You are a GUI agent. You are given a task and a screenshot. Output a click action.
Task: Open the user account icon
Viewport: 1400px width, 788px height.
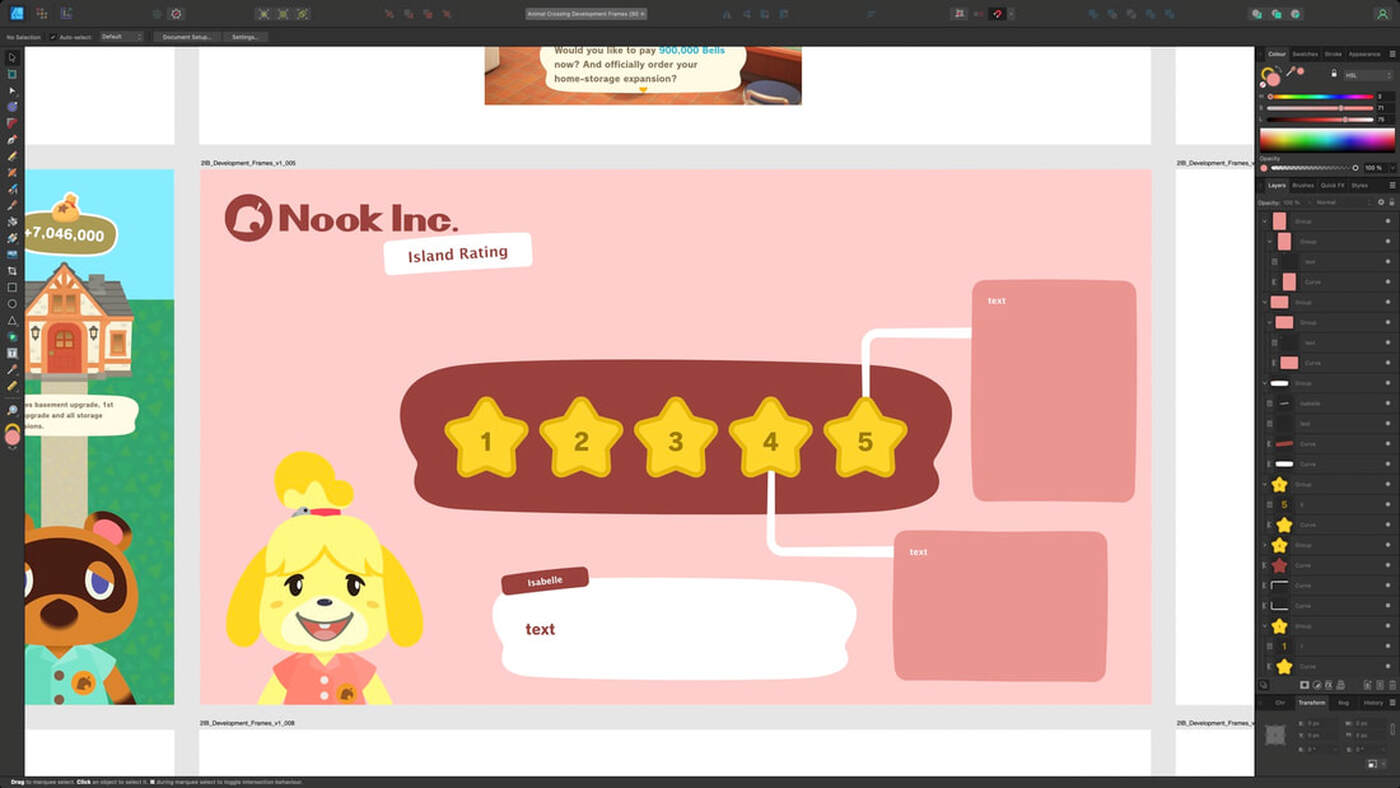pos(1381,14)
